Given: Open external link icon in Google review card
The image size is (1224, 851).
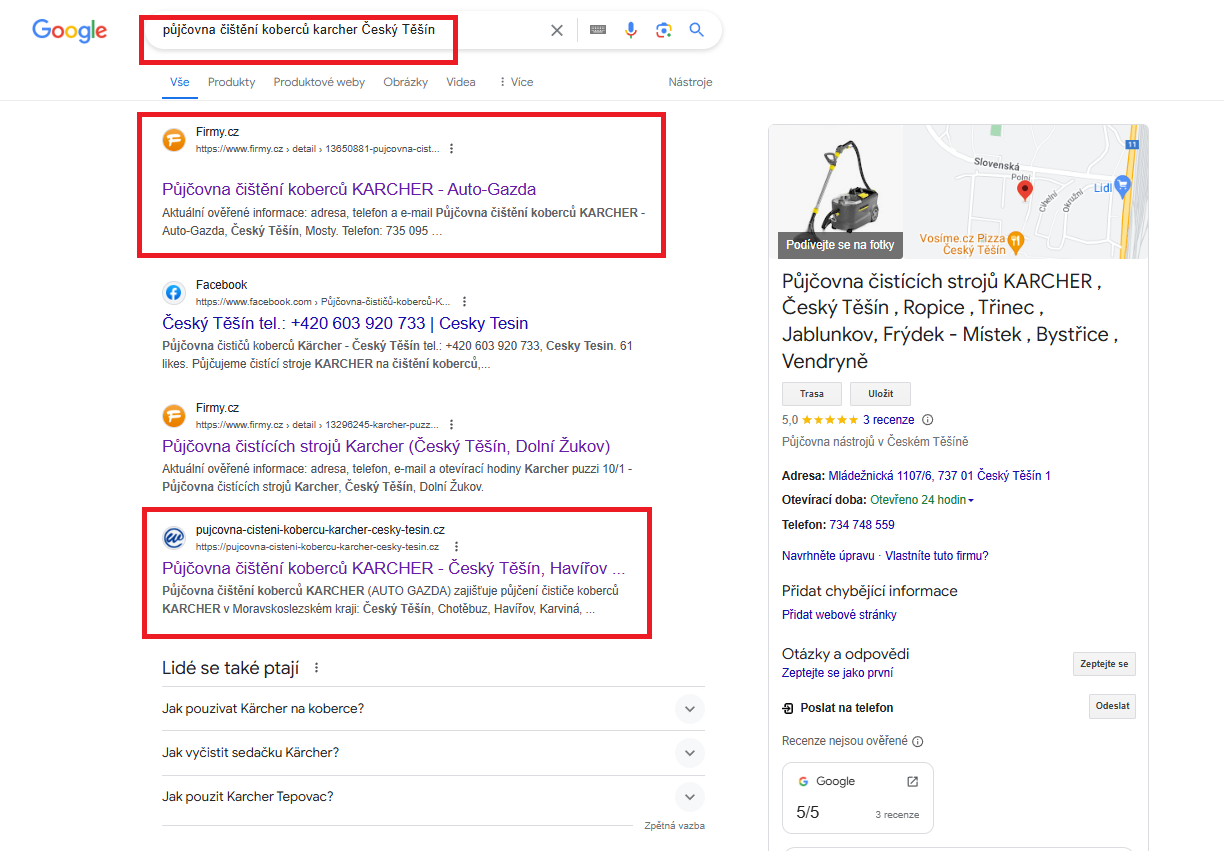Looking at the screenshot, I should click(x=912, y=782).
